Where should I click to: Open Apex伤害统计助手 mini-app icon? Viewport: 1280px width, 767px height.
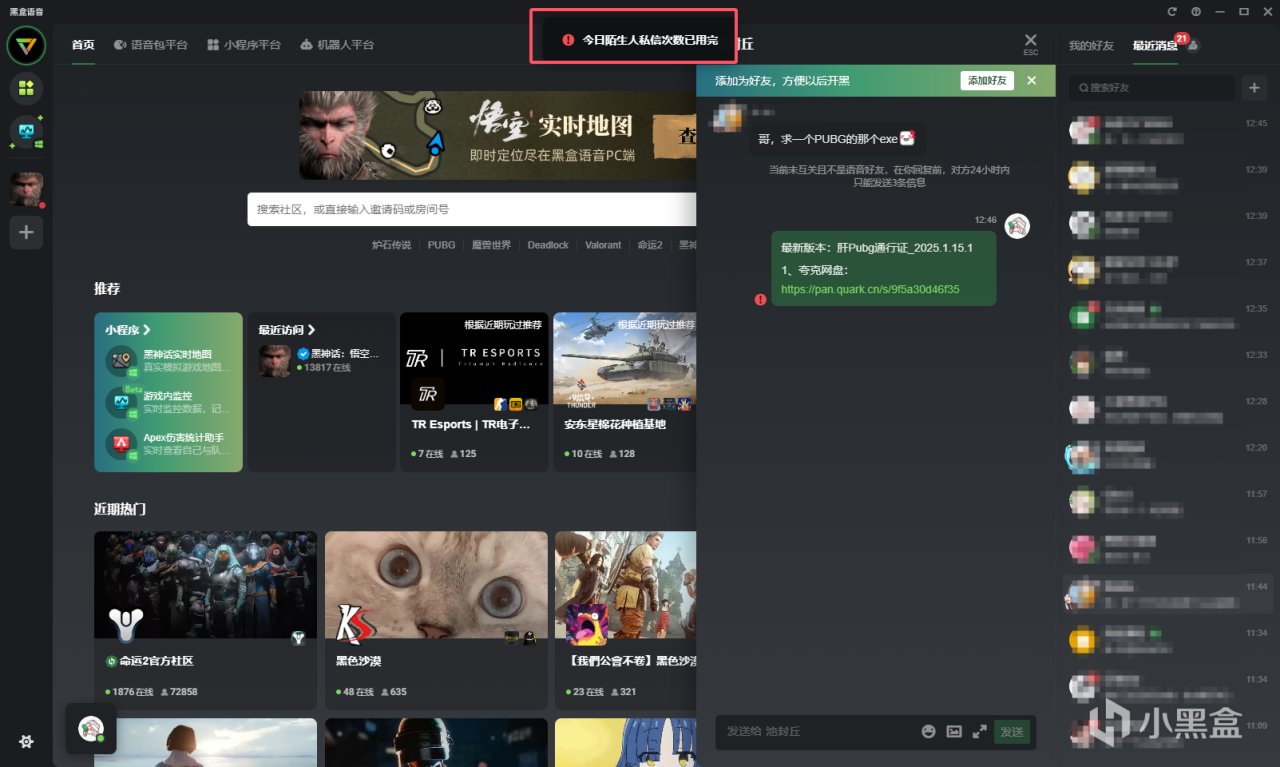click(x=123, y=443)
